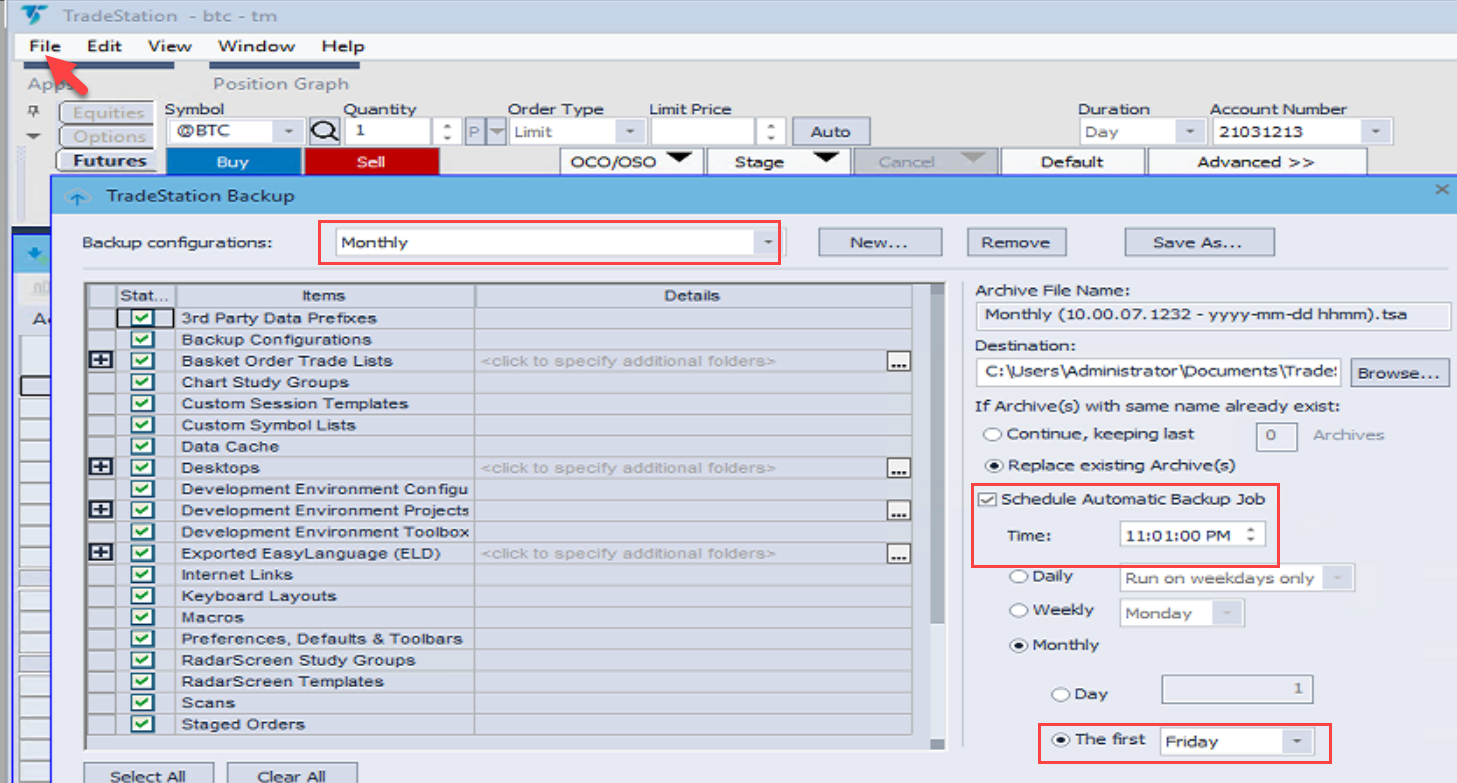Click the Archive File Name field
Screen dimensions: 1457x783
coord(1211,315)
